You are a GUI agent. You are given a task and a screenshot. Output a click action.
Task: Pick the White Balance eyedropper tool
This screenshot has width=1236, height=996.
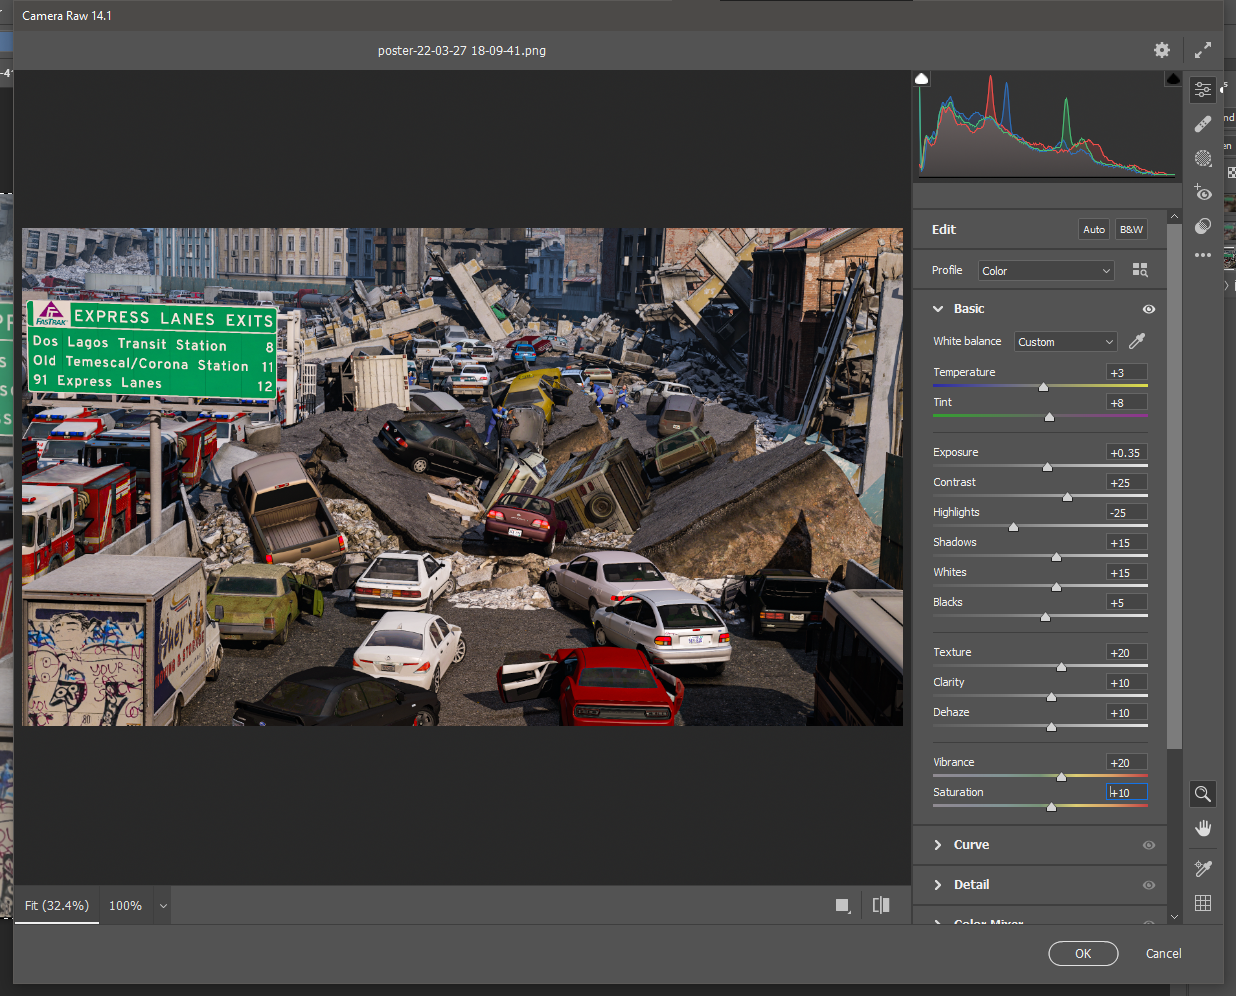pos(1137,341)
